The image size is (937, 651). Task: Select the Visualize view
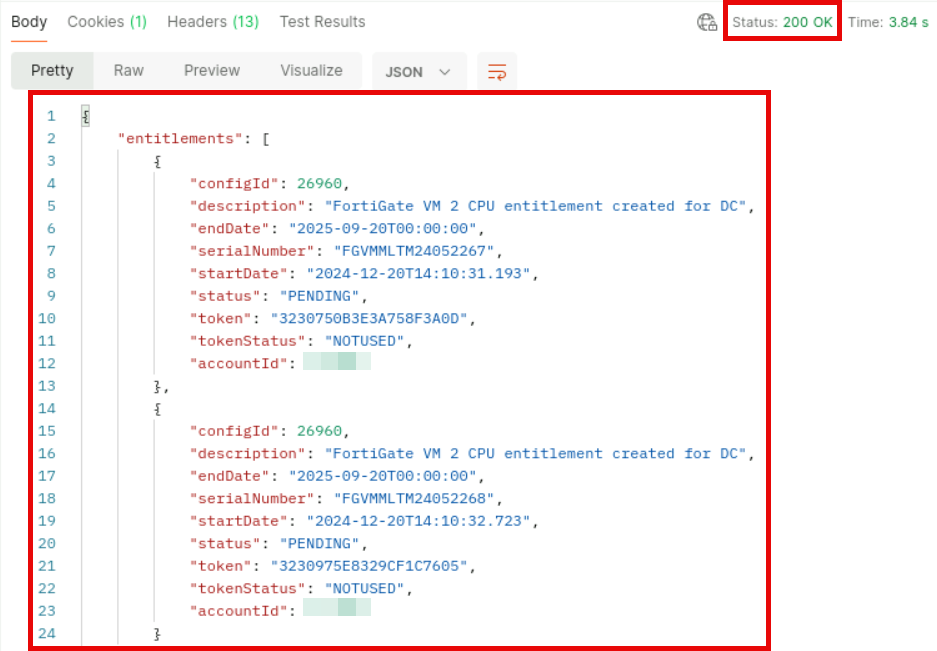[x=311, y=71]
